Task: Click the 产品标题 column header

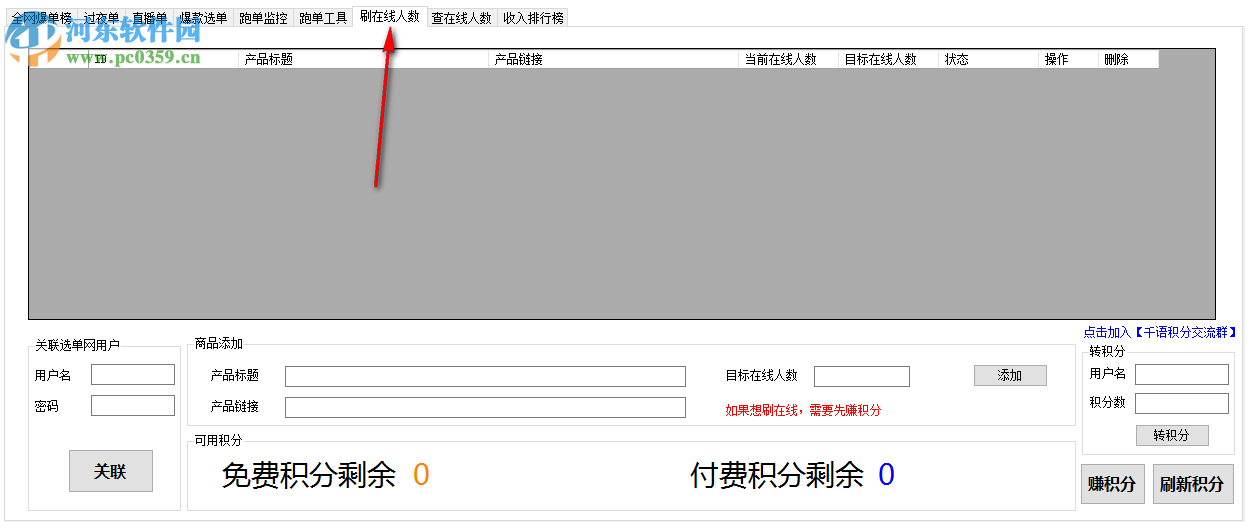Action: tap(364, 59)
